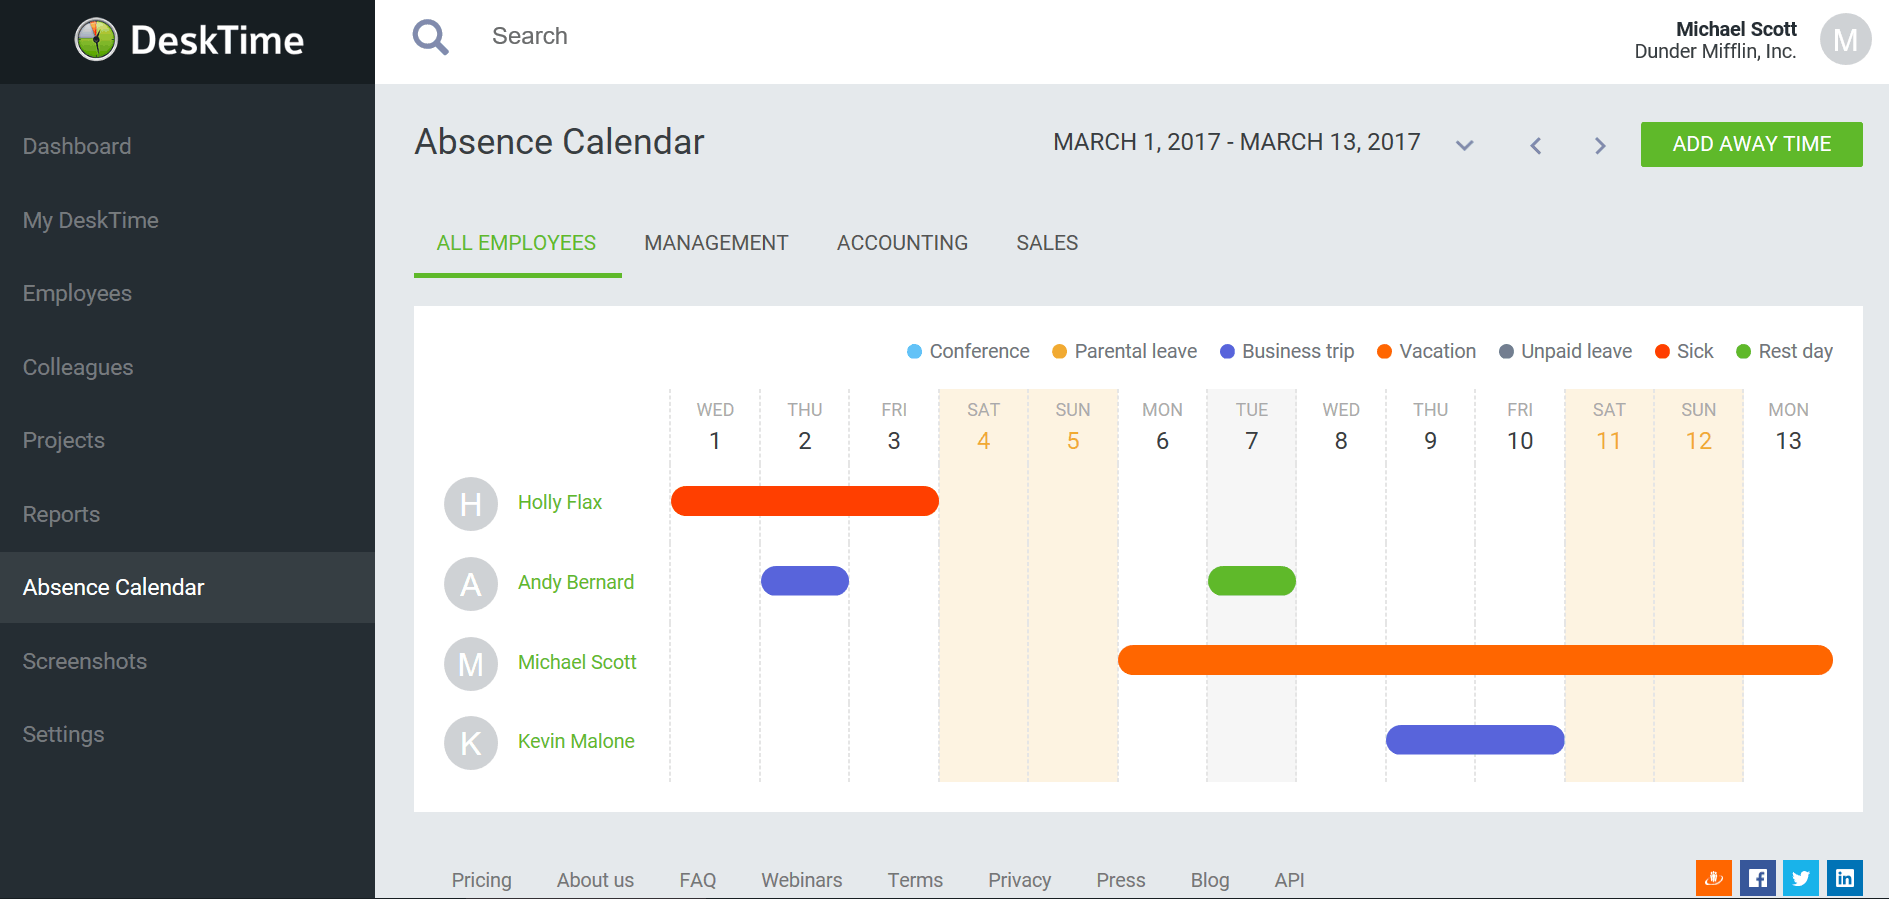This screenshot has width=1889, height=899.
Task: Advance to the next date range
Action: [x=1600, y=146]
